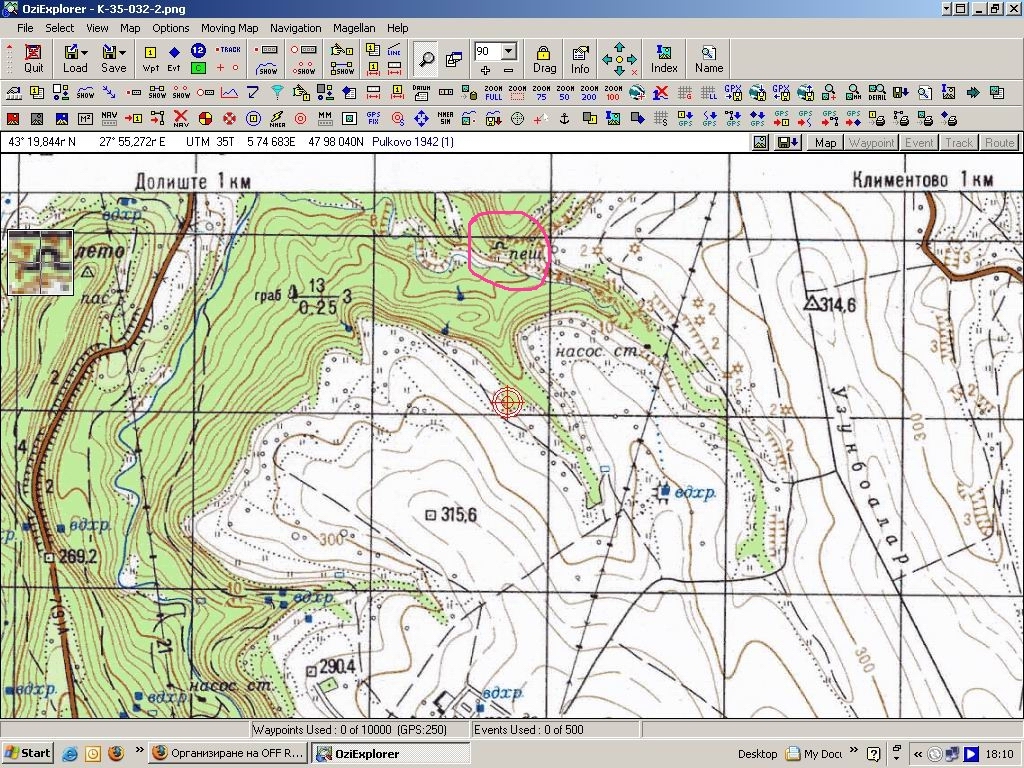Screen dimensions: 1024x768
Task: Set zoom with the ZOOM 50 icon
Action: (x=565, y=93)
